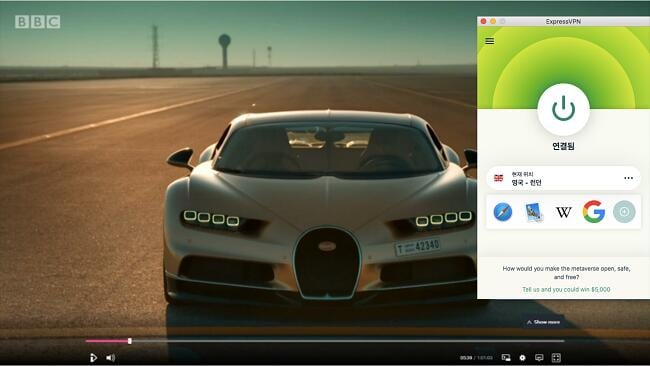Click the video elapsed time display

point(466,358)
